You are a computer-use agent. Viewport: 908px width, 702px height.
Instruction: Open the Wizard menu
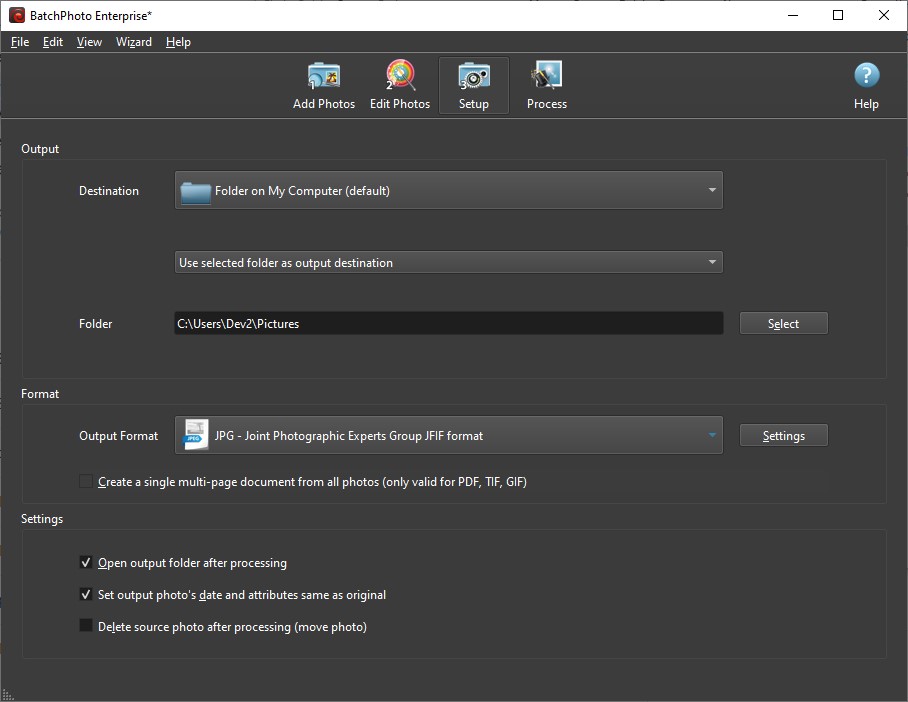tap(134, 42)
